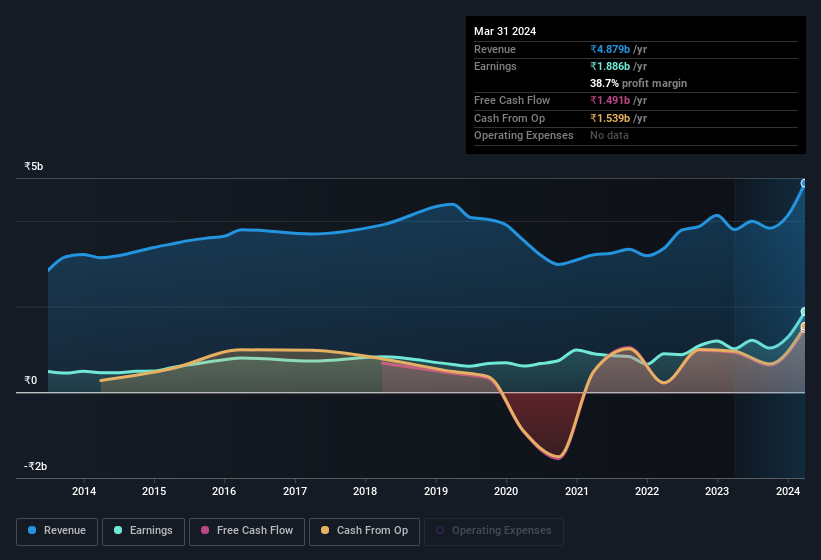This screenshot has height=560, width=821.
Task: Click the -₹2b y-axis label
Action: pos(37,466)
